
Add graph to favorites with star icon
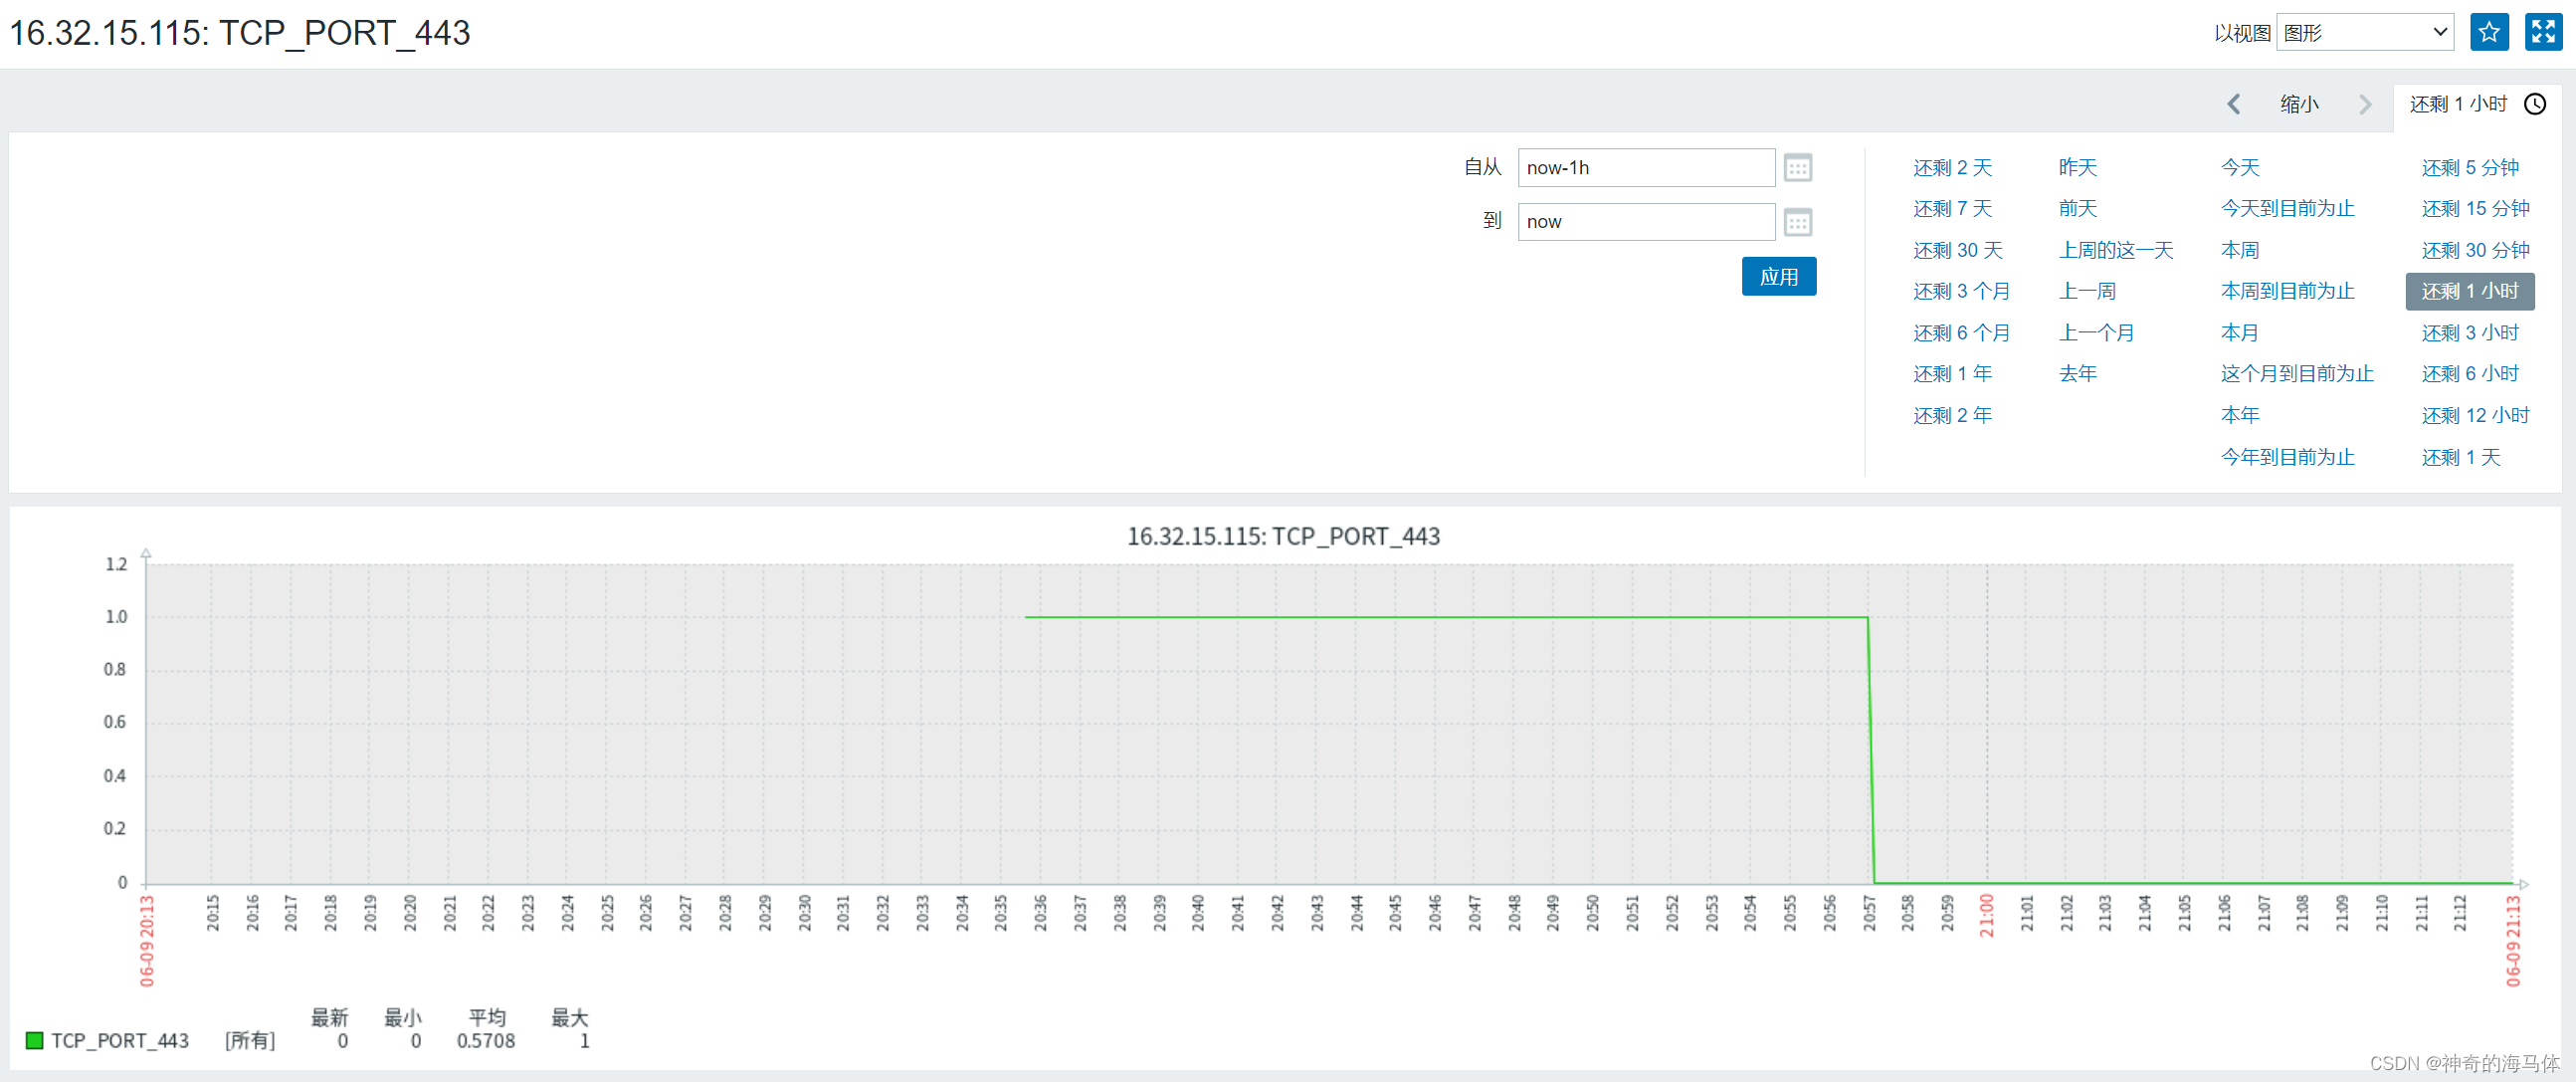(2488, 33)
